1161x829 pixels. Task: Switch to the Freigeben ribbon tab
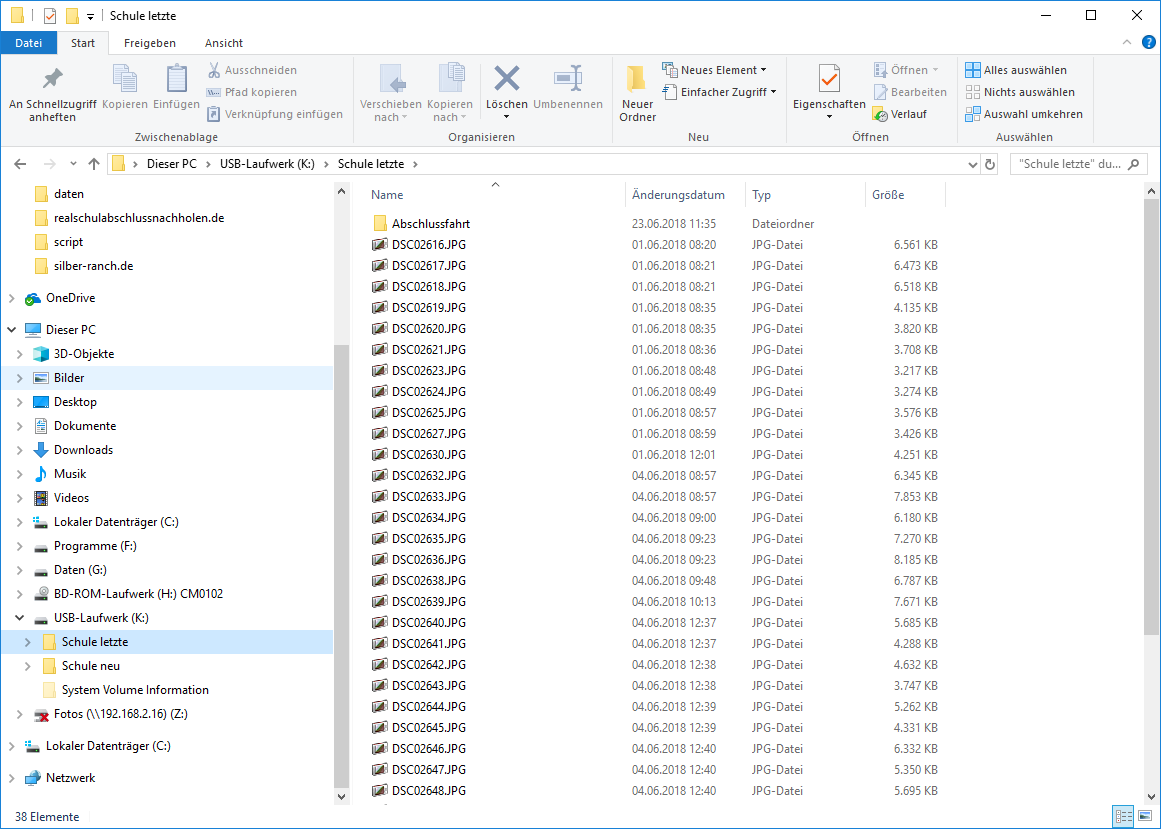point(150,43)
